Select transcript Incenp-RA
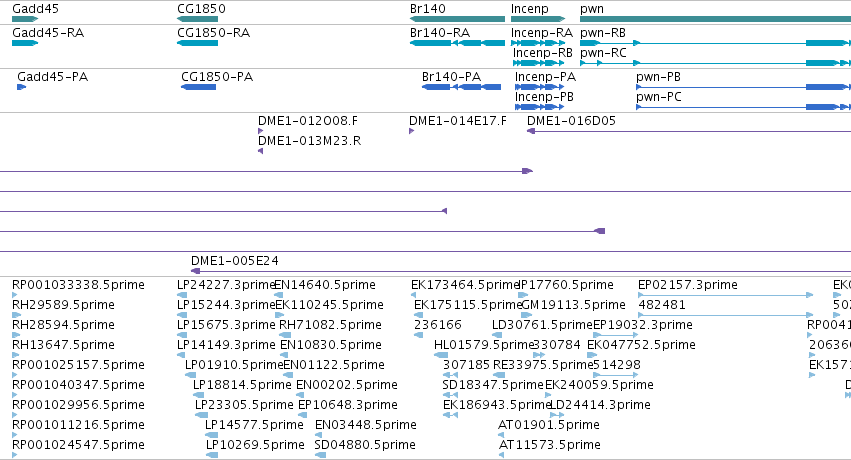Screen dimensions: 851x460 click(538, 43)
